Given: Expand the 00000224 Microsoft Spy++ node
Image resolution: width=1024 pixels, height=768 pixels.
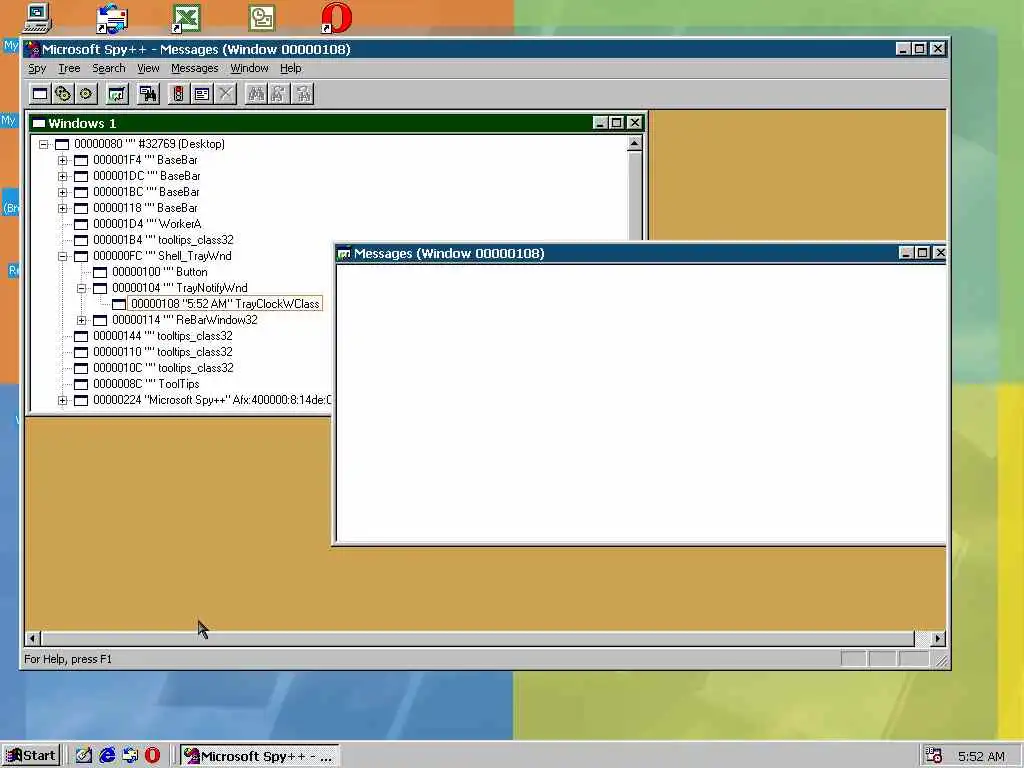Looking at the screenshot, I should (x=63, y=400).
